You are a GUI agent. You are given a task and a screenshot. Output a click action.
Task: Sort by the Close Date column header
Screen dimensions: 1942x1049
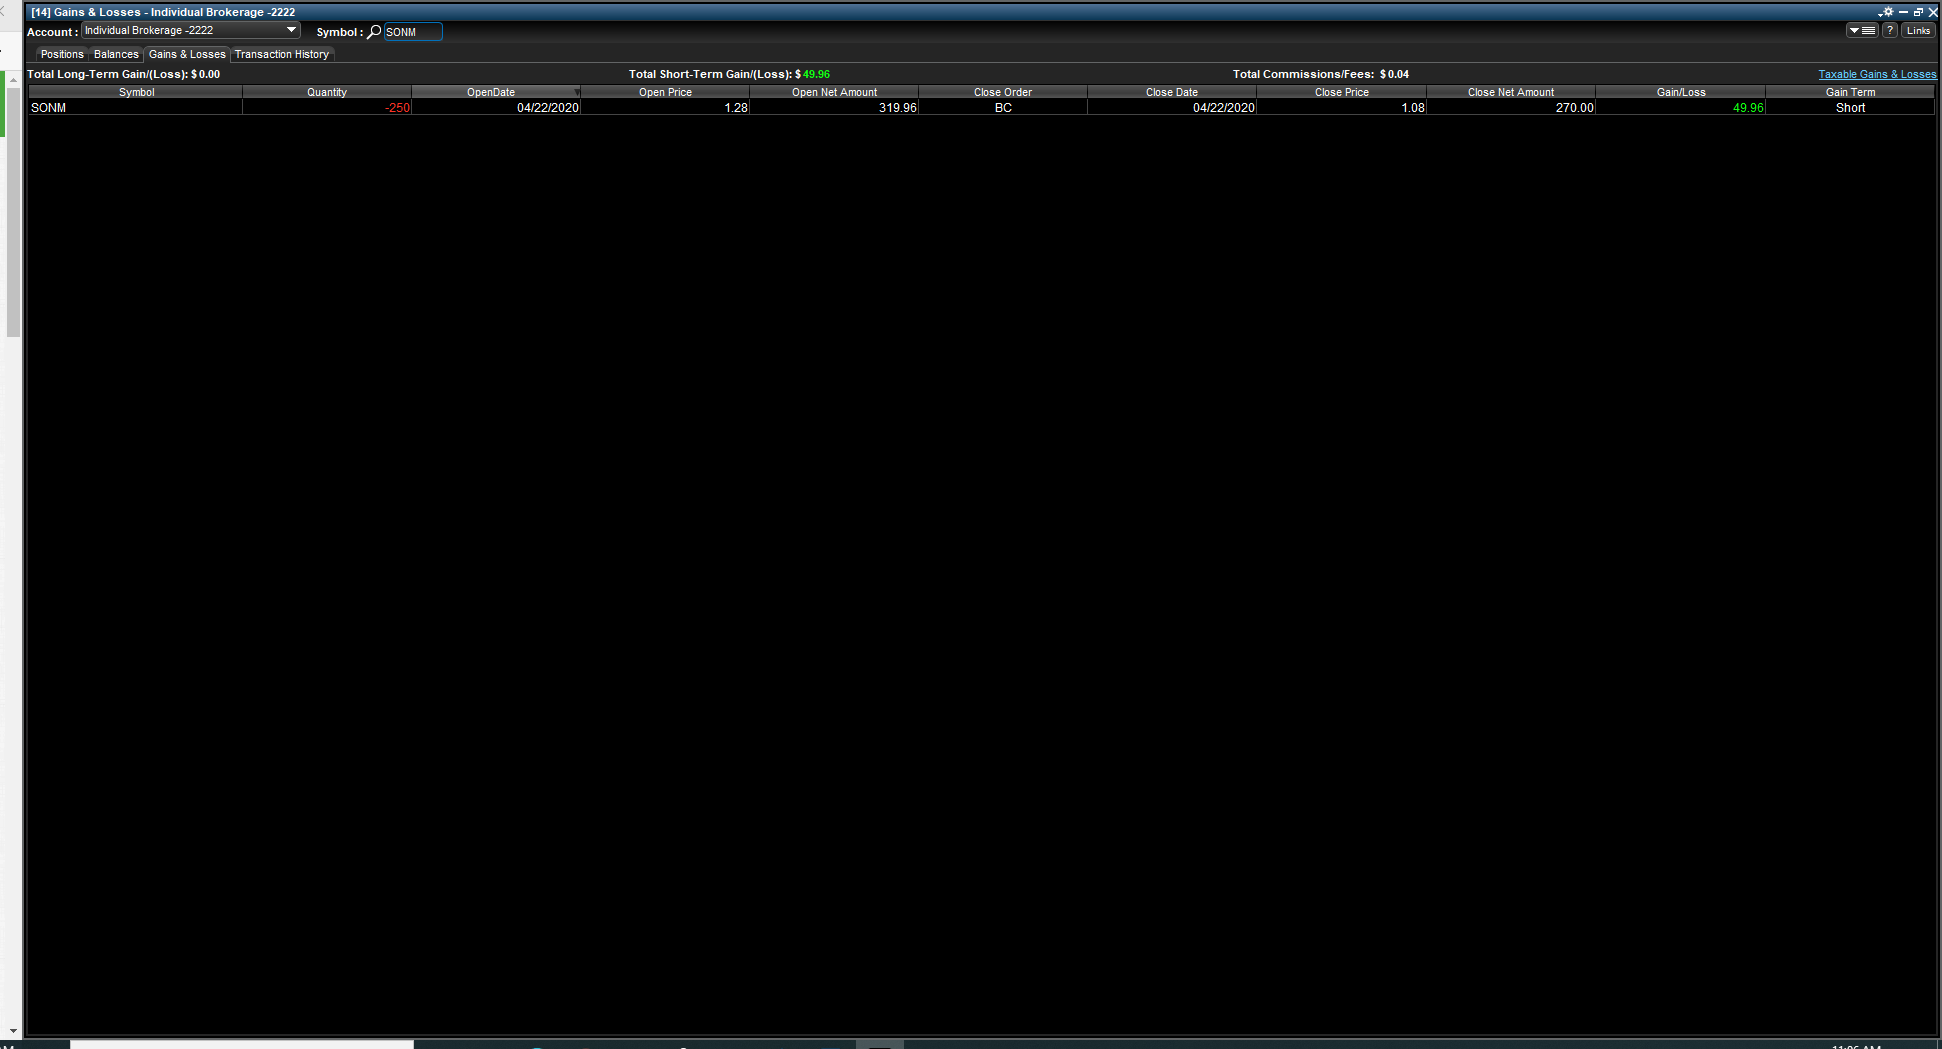pos(1172,92)
